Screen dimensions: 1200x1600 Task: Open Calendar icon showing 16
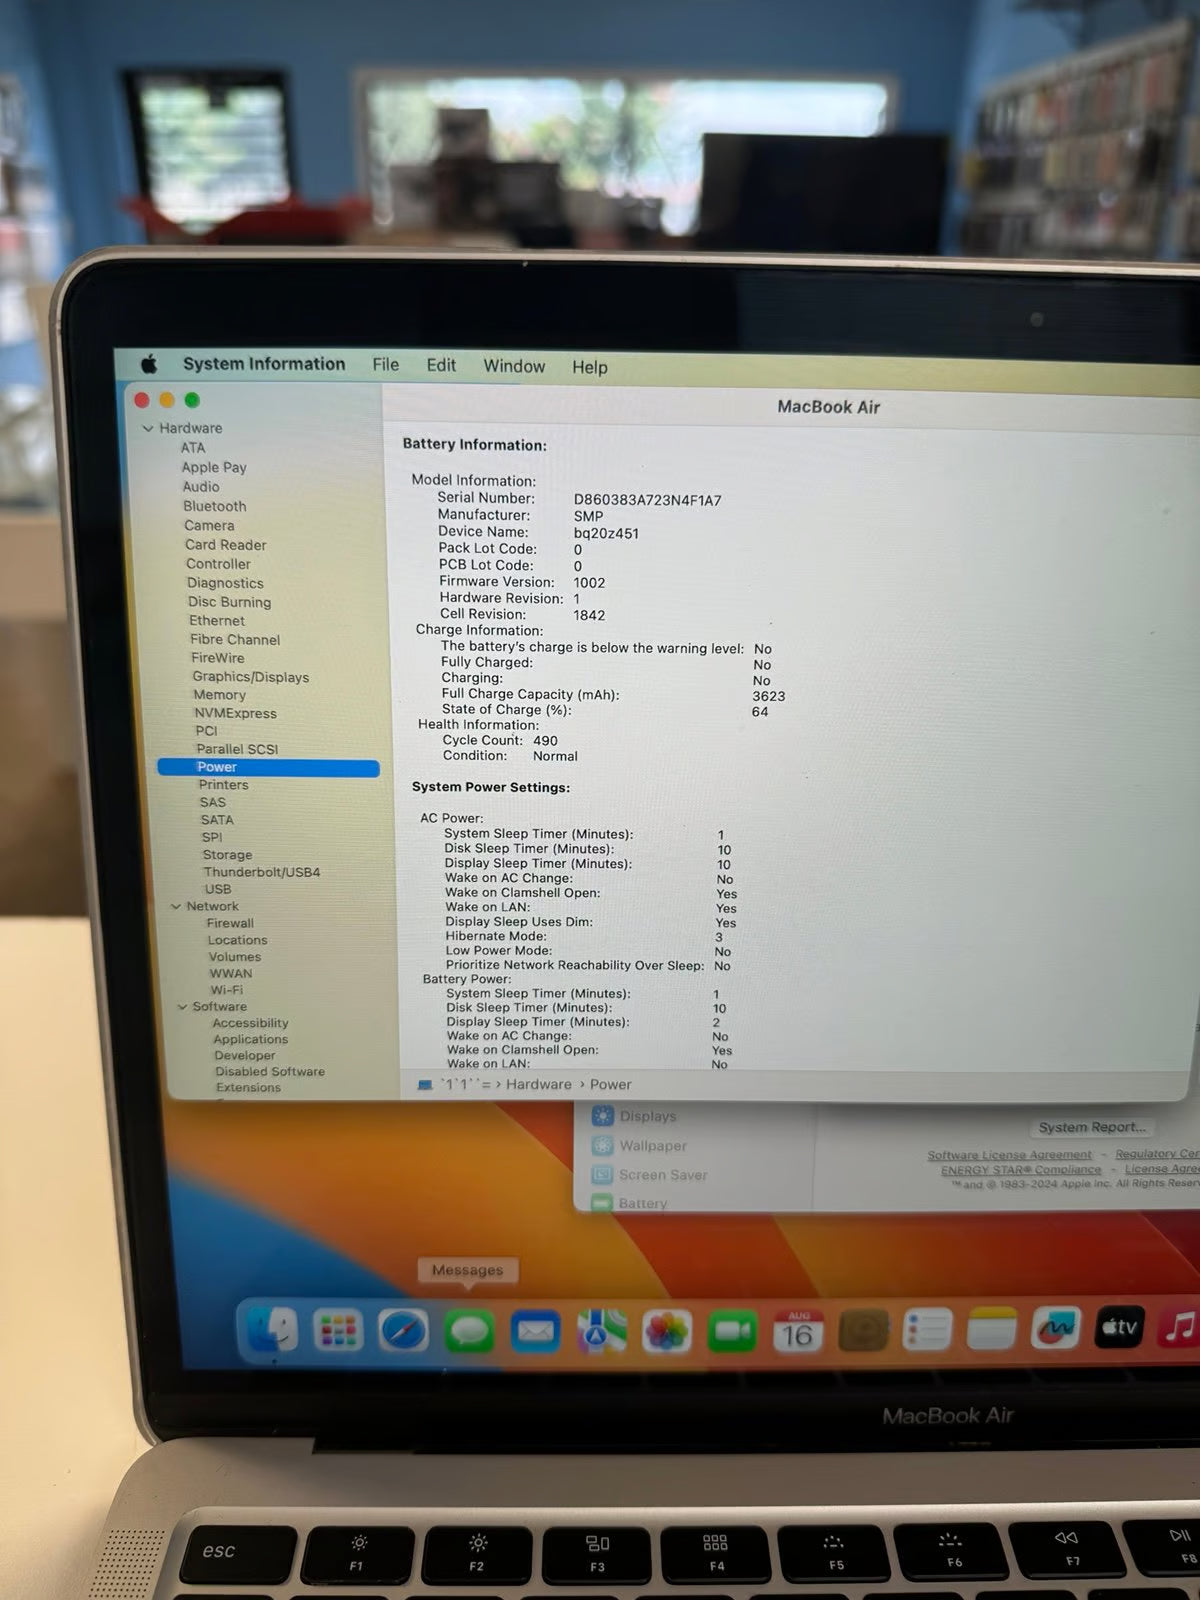point(797,1332)
